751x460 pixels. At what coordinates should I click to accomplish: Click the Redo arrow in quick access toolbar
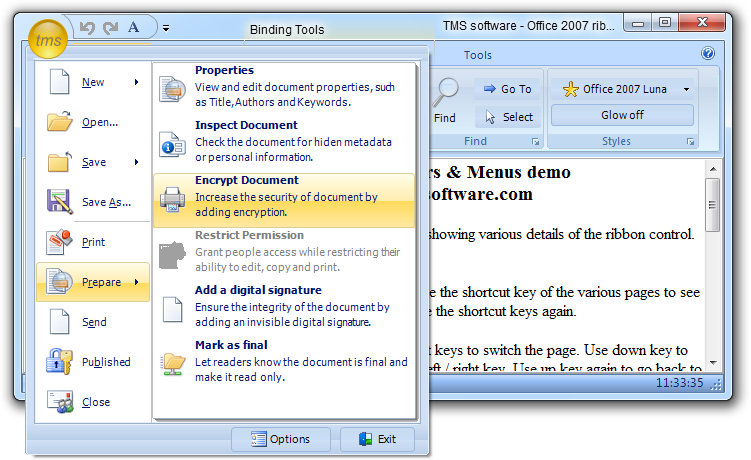tap(110, 28)
